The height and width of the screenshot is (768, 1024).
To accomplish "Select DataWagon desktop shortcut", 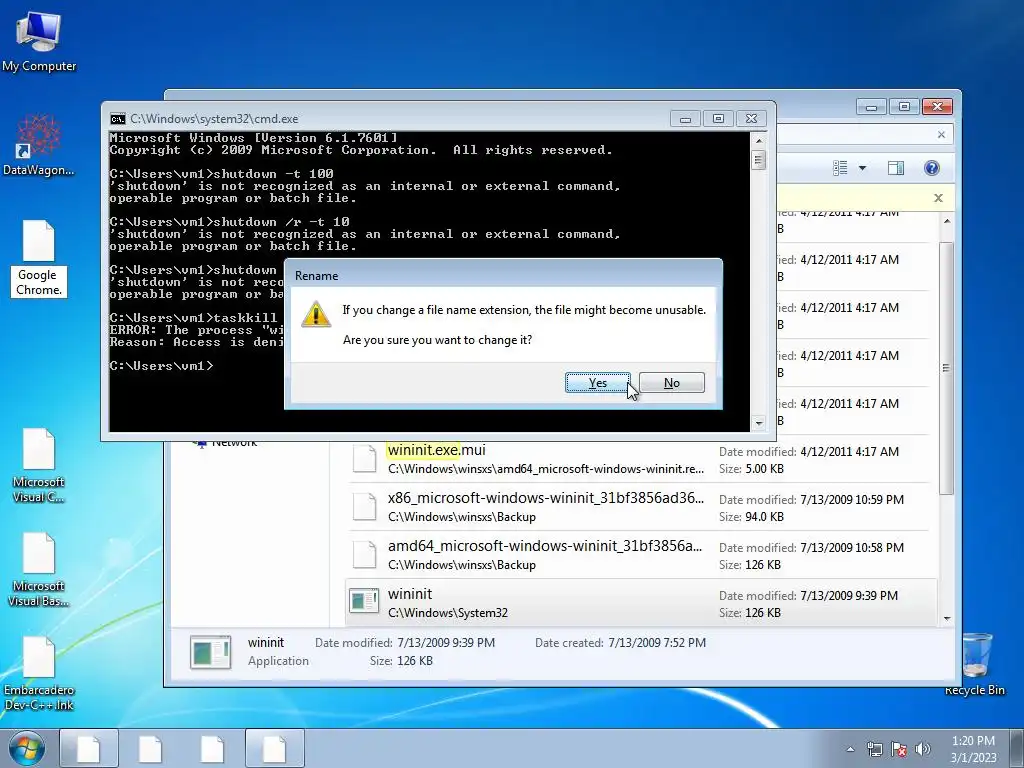I will [x=39, y=144].
